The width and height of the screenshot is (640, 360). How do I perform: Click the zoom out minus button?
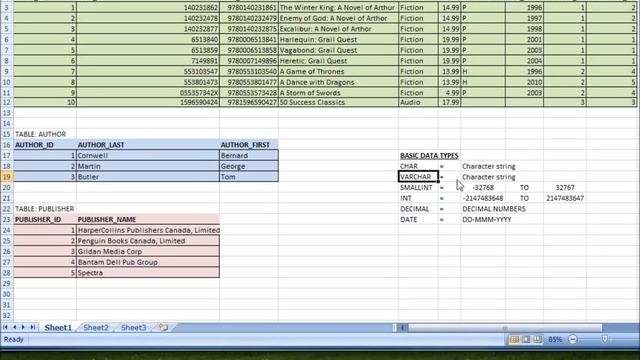573,339
